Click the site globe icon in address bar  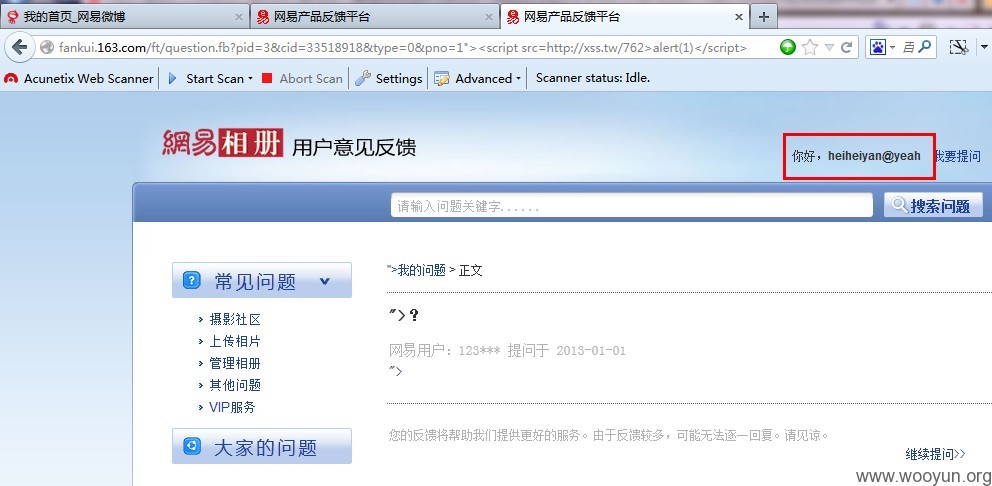(46, 47)
